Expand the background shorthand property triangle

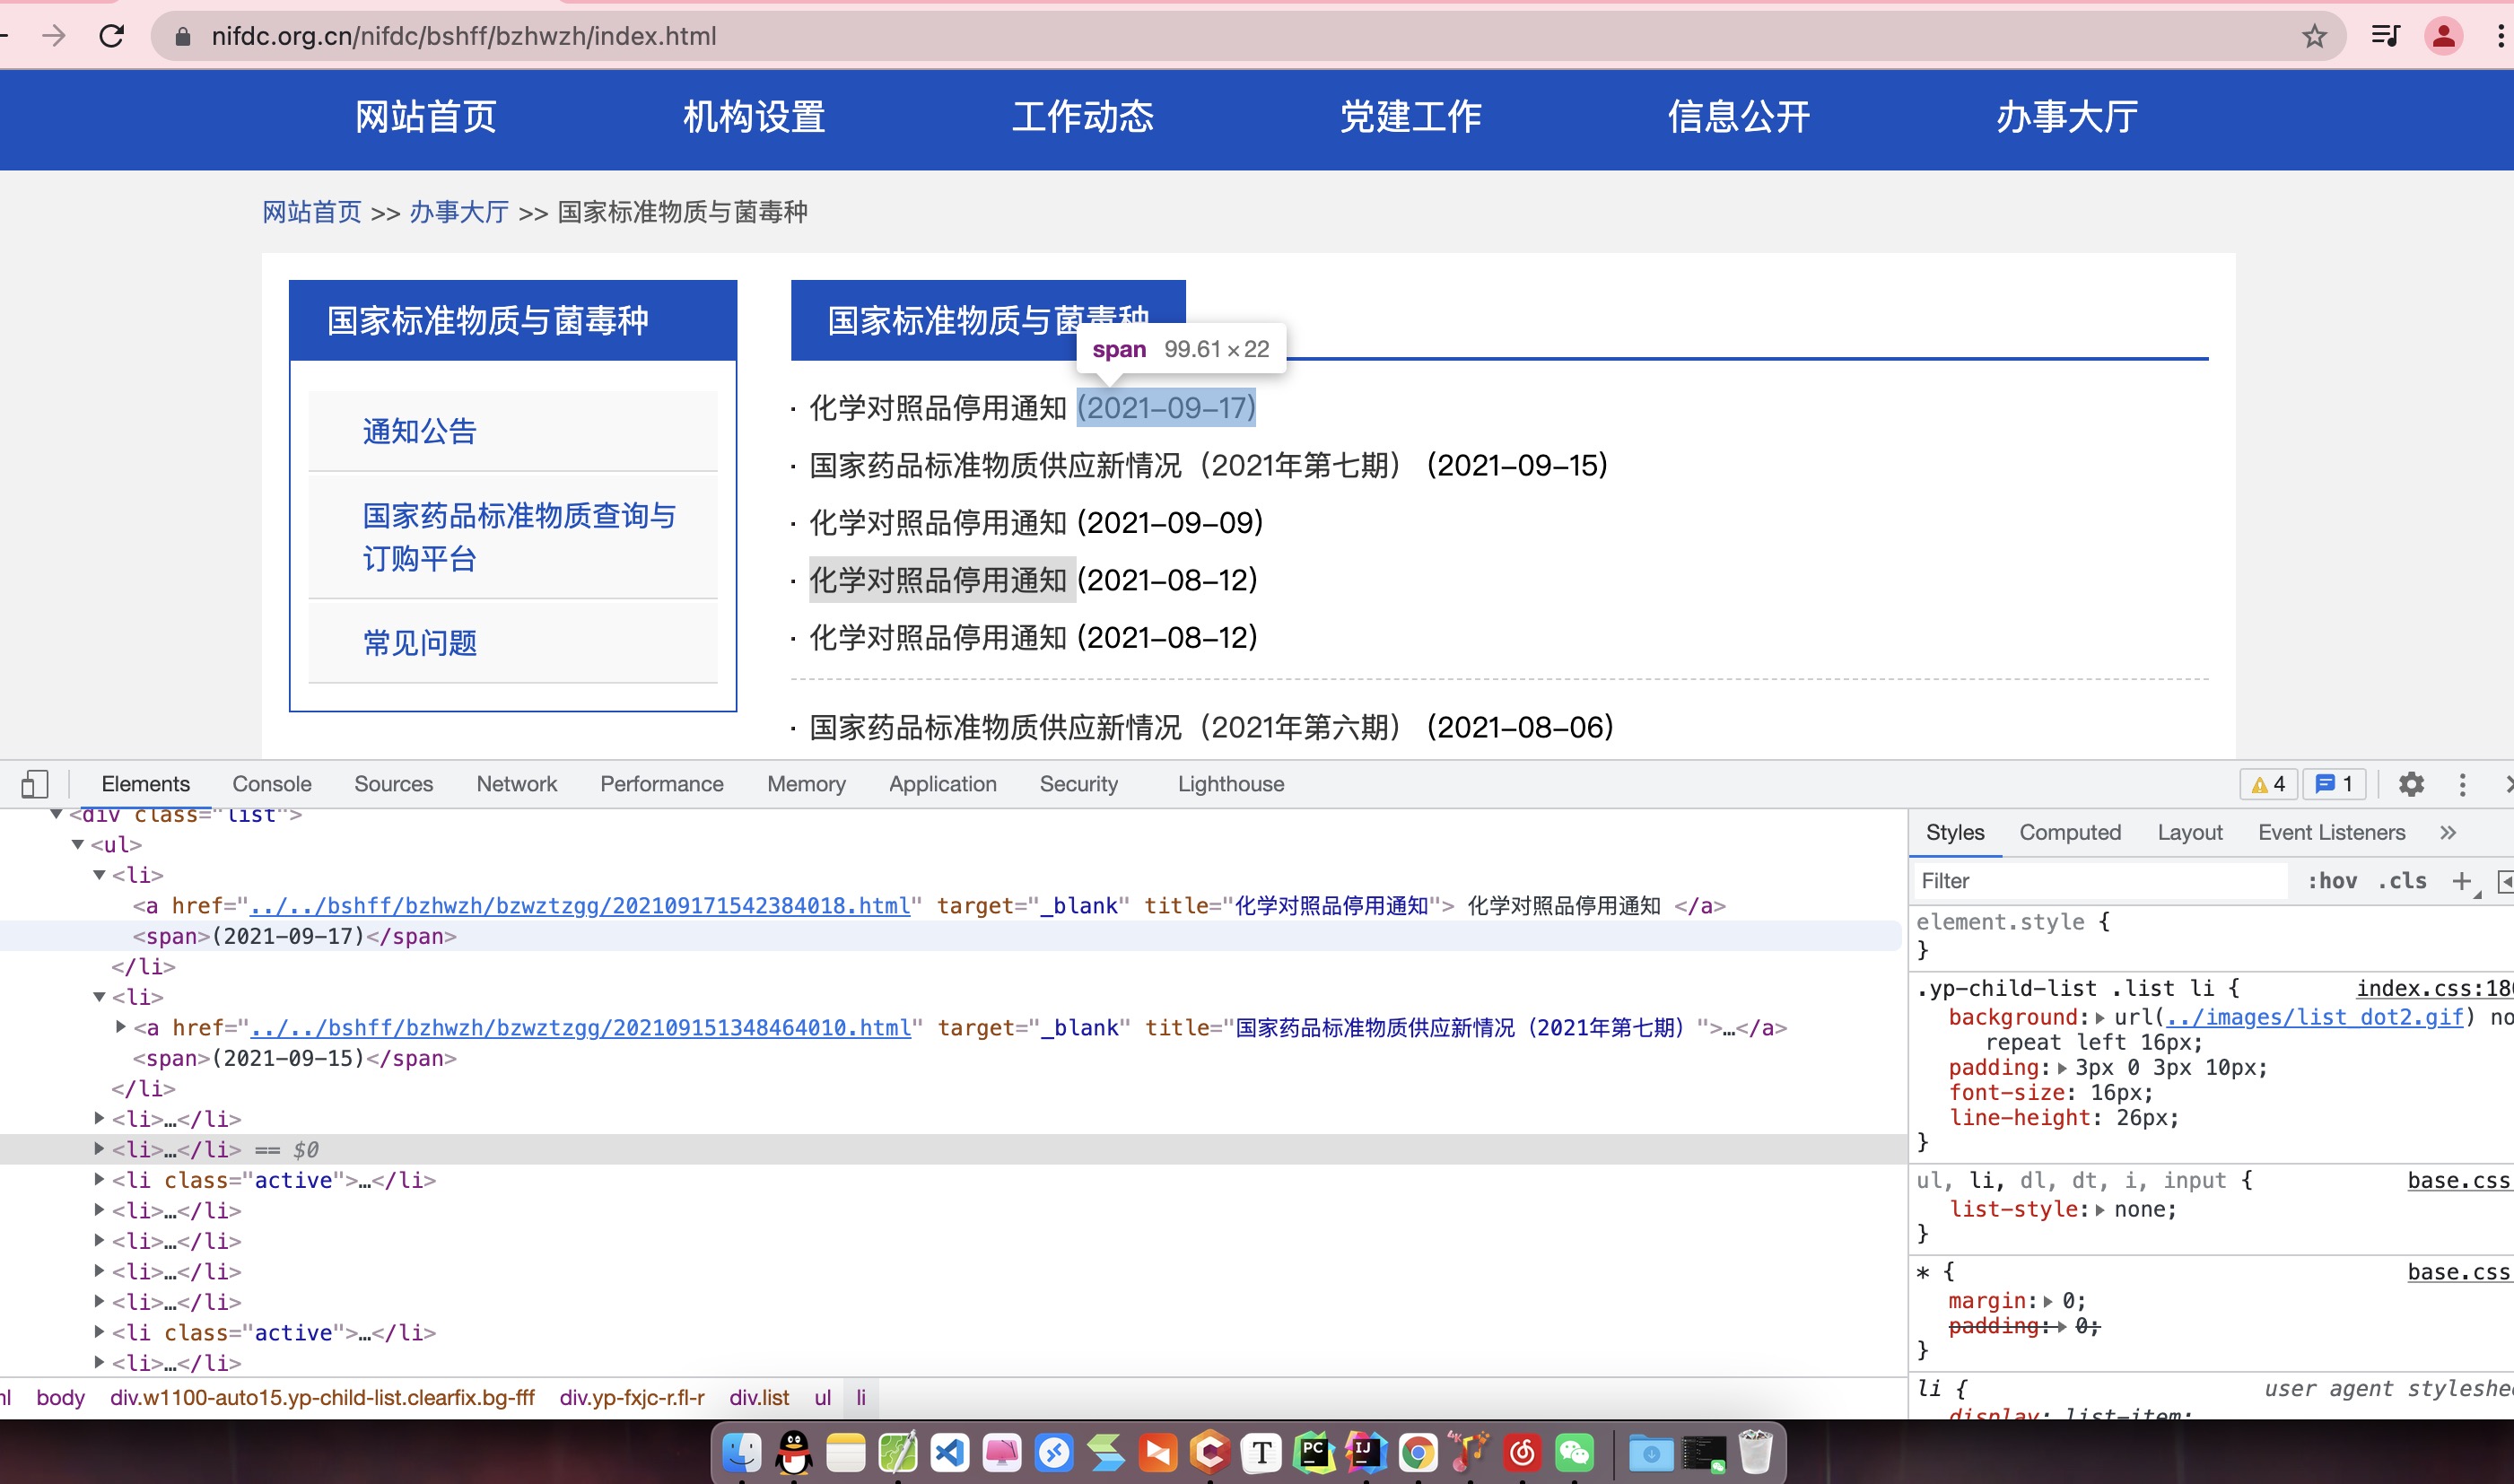[2100, 1017]
